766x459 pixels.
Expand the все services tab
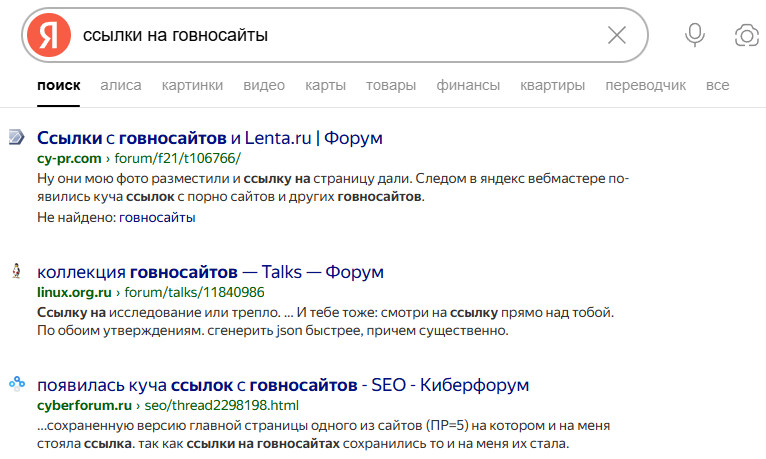coord(717,86)
